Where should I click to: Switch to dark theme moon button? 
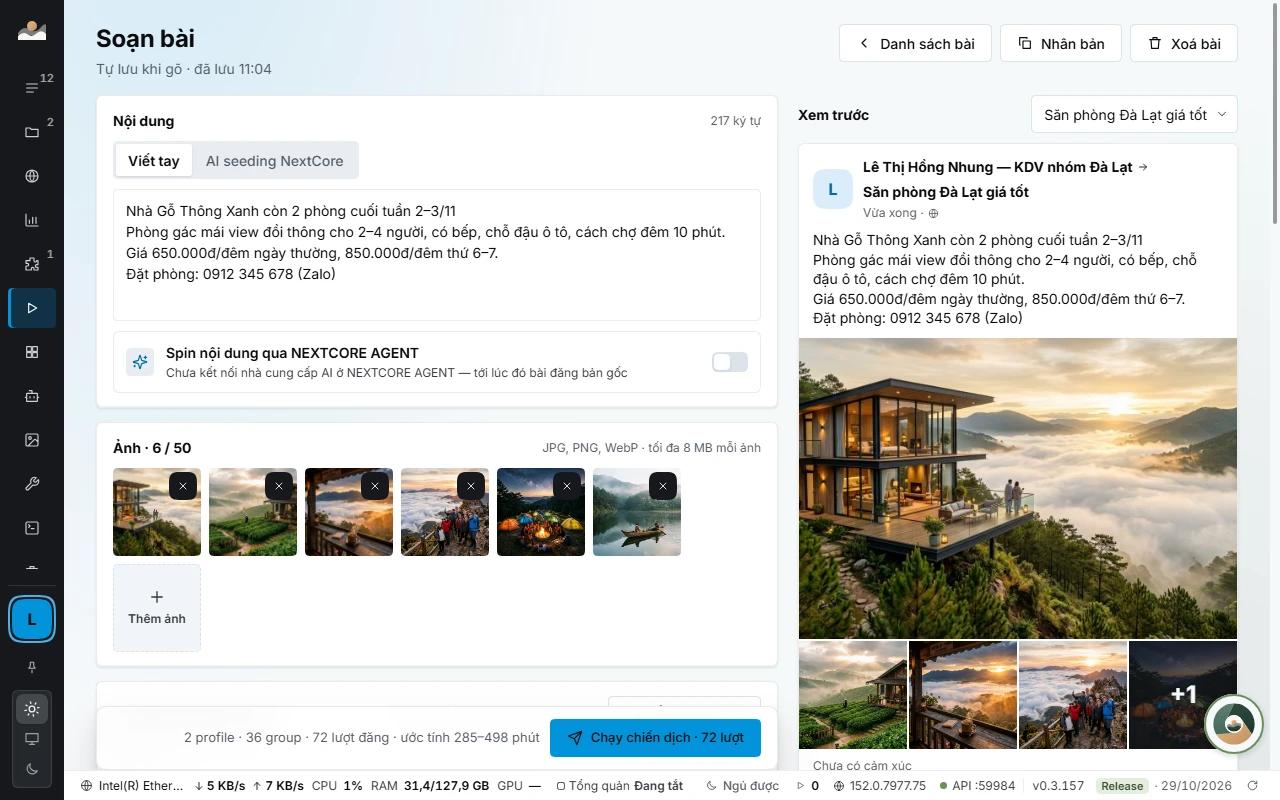click(32, 769)
